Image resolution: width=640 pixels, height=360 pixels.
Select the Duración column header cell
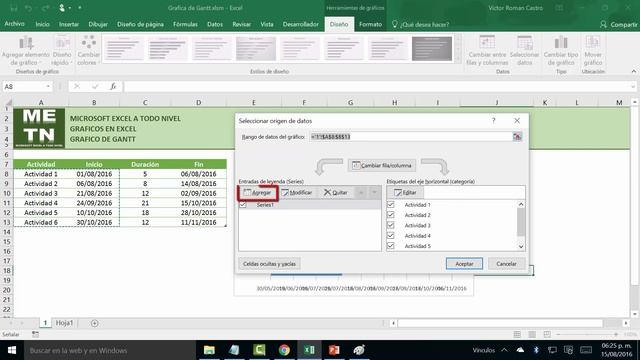pos(145,164)
